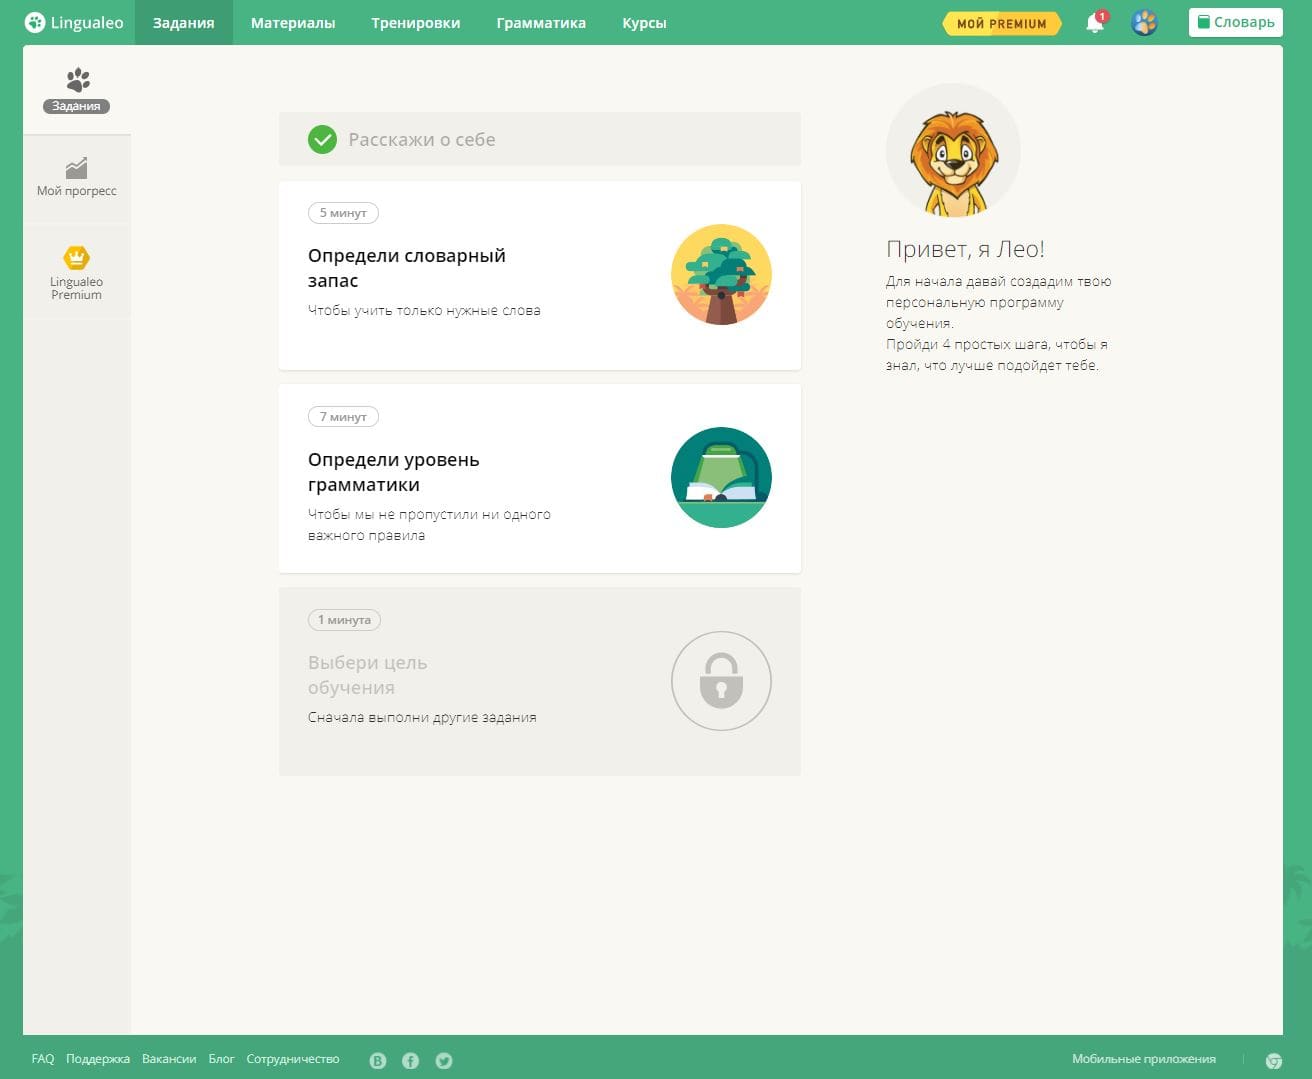
Task: Open Сотрудничество footer link
Action: click(293, 1059)
